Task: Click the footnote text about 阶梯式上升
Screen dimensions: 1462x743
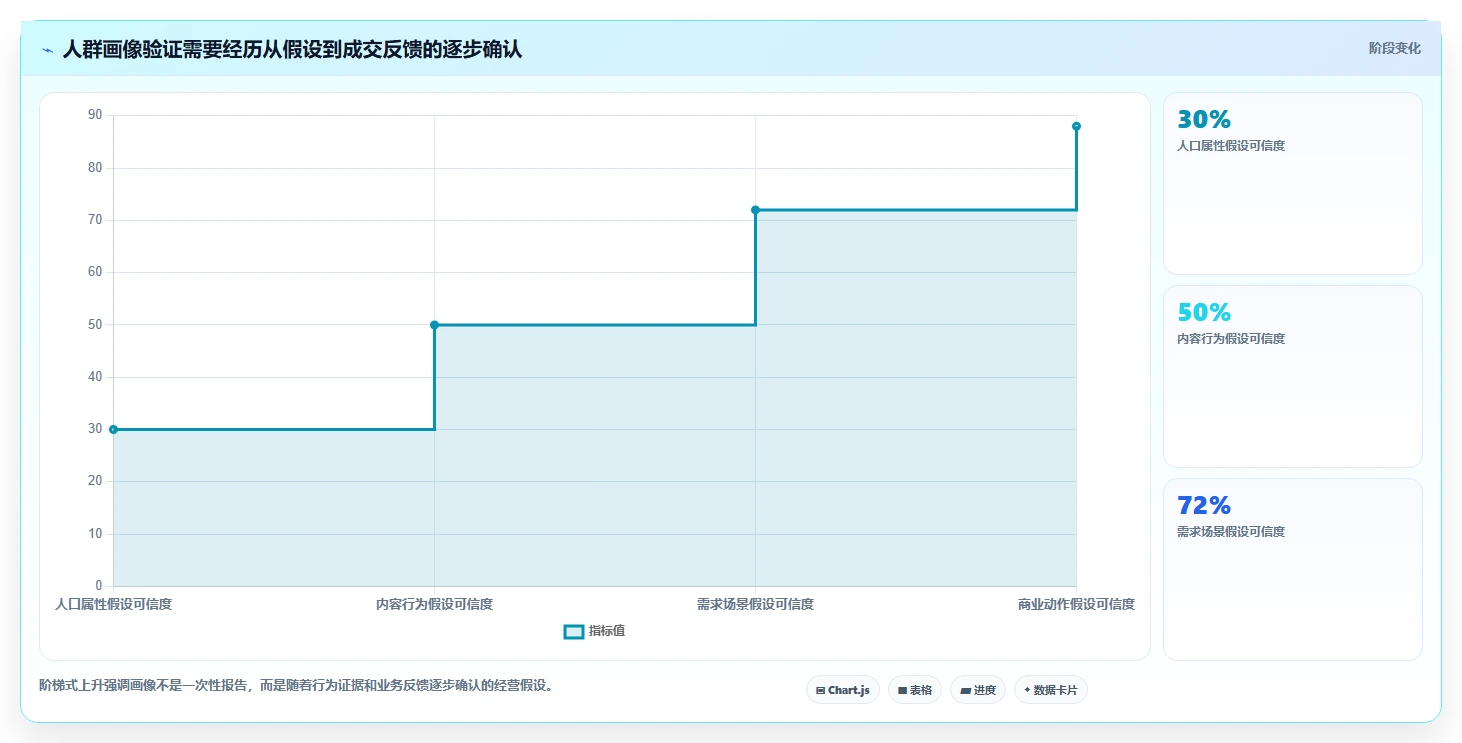Action: pyautogui.click(x=296, y=686)
